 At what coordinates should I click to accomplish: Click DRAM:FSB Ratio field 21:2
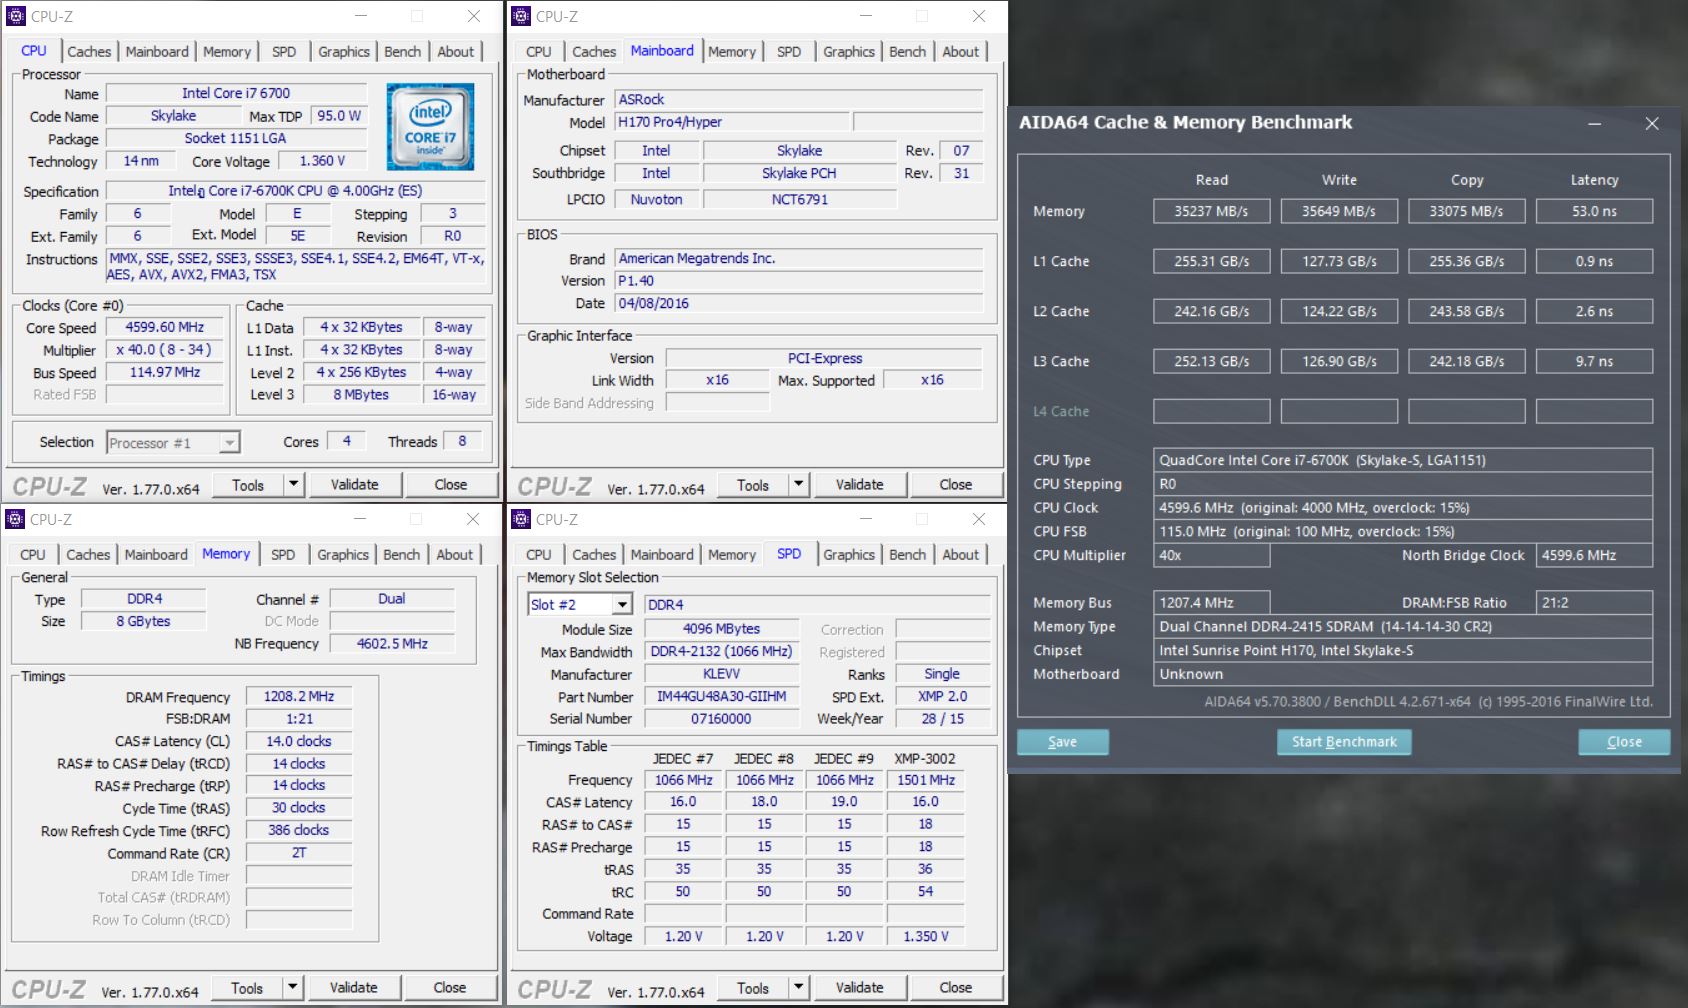1594,603
